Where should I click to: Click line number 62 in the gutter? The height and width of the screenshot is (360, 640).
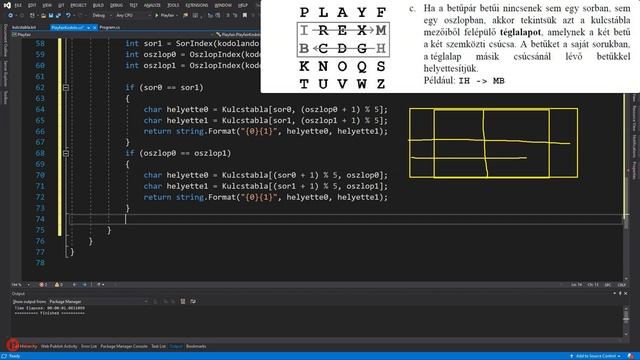[x=40, y=87]
